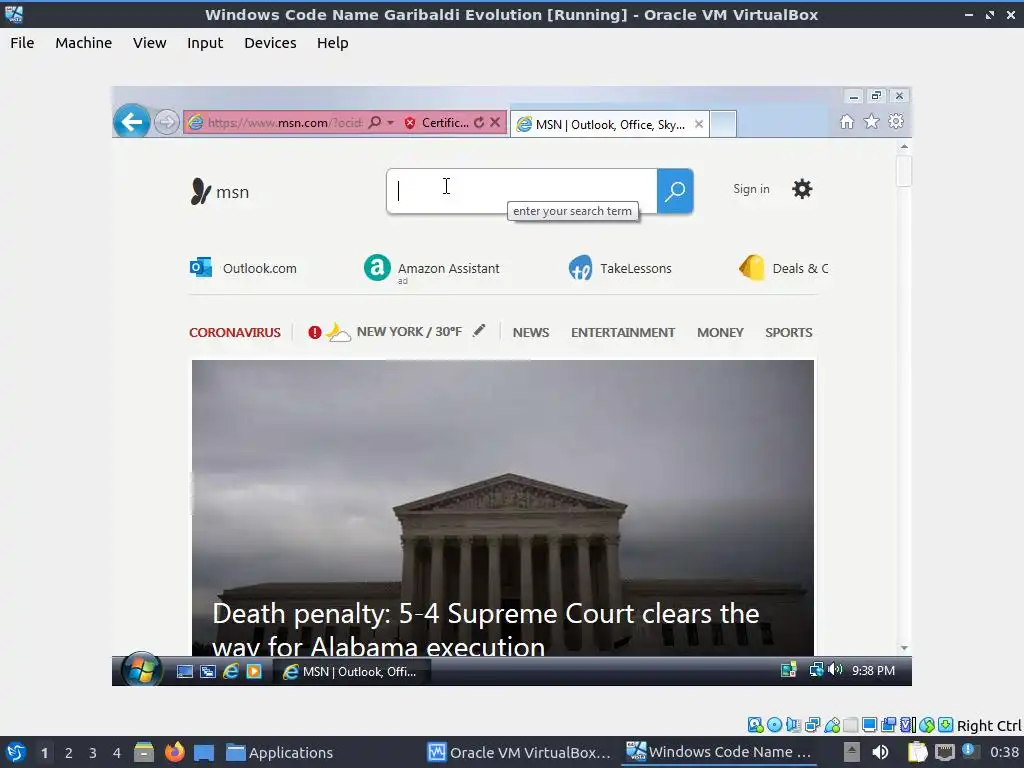
Task: Click the VirtualBox audio status icon
Action: pyautogui.click(x=793, y=725)
